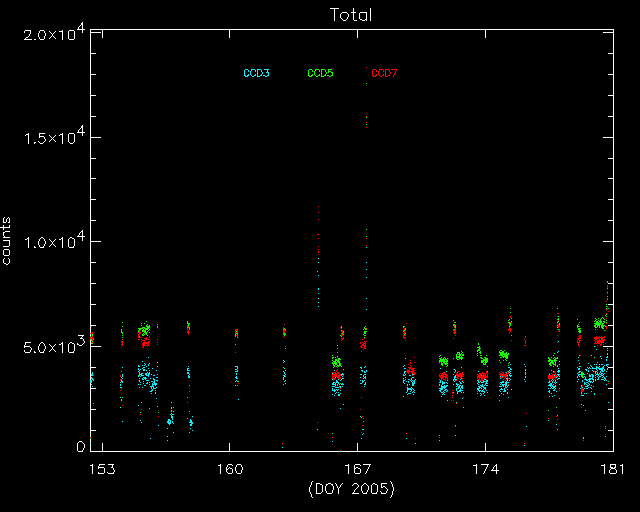Select the green CCD5 legend label

point(320,73)
